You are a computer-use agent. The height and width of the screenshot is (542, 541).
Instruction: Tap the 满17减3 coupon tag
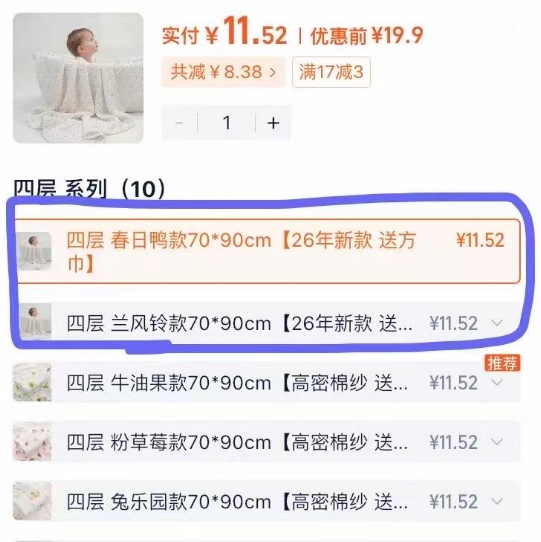[331, 72]
